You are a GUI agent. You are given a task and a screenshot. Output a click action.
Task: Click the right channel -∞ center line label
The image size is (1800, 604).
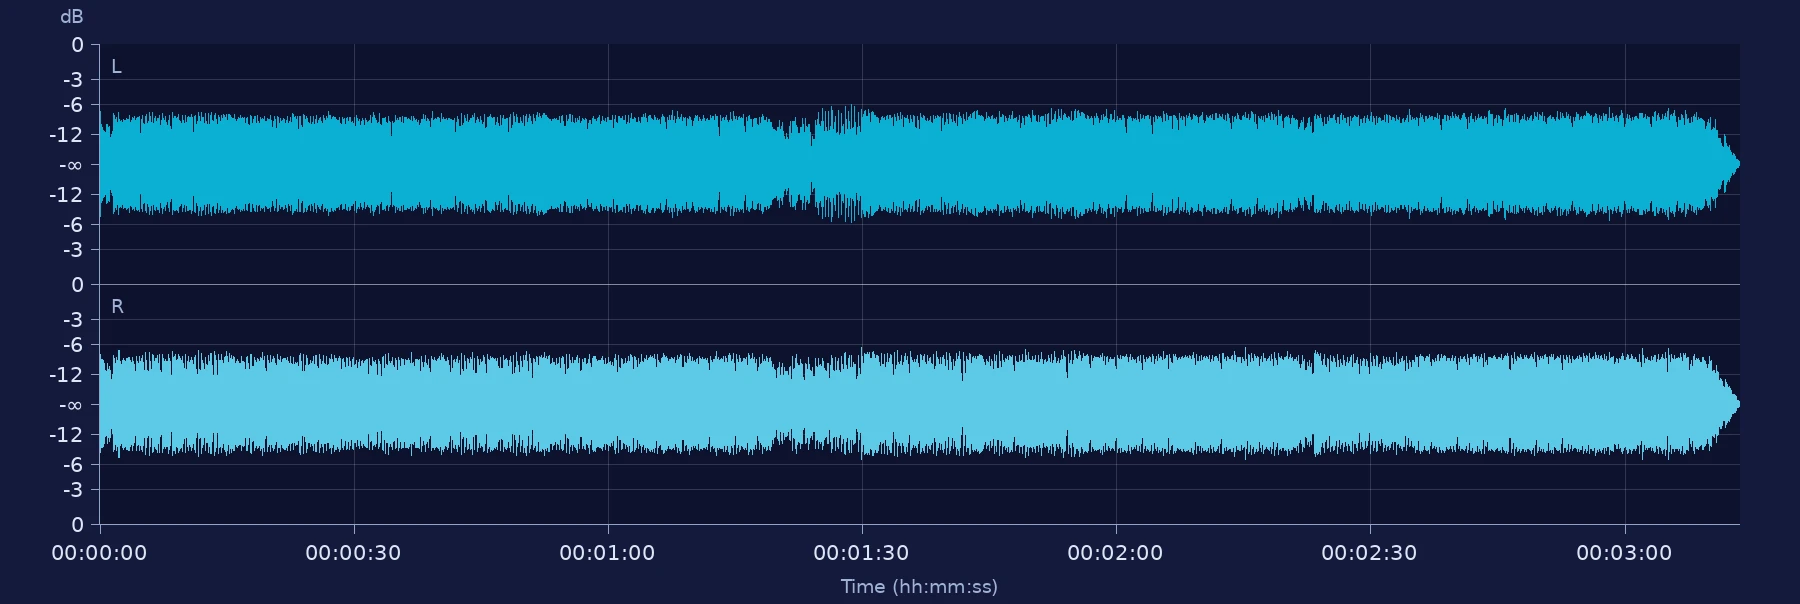click(71, 405)
